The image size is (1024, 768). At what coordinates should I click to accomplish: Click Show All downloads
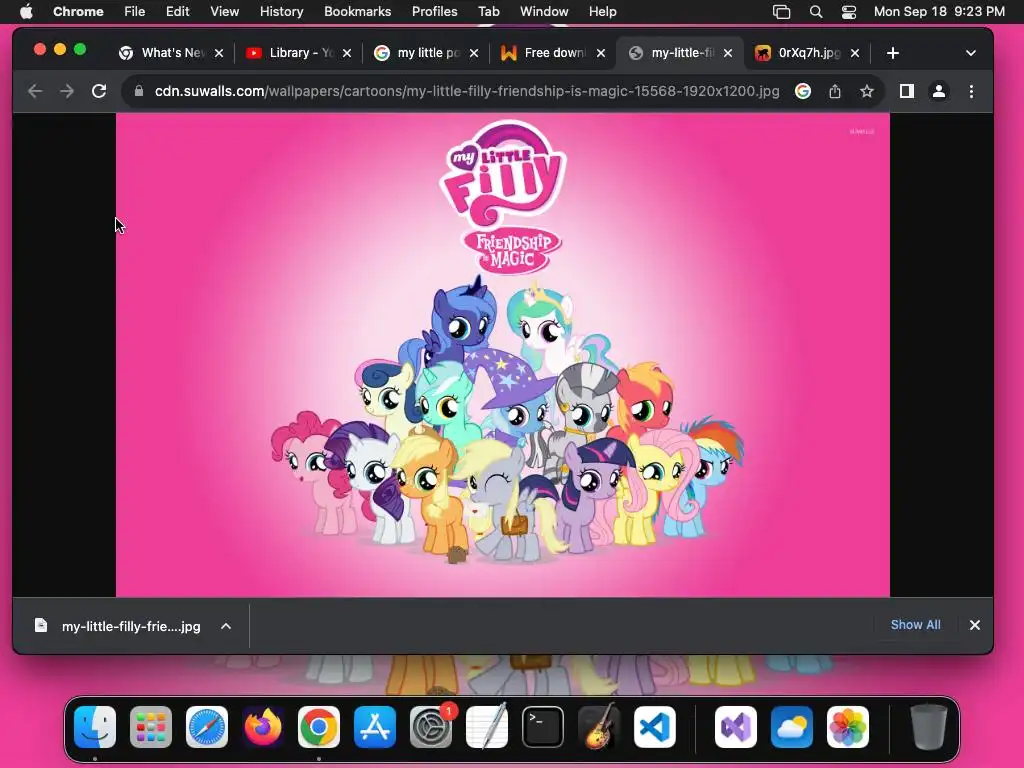[x=916, y=625]
